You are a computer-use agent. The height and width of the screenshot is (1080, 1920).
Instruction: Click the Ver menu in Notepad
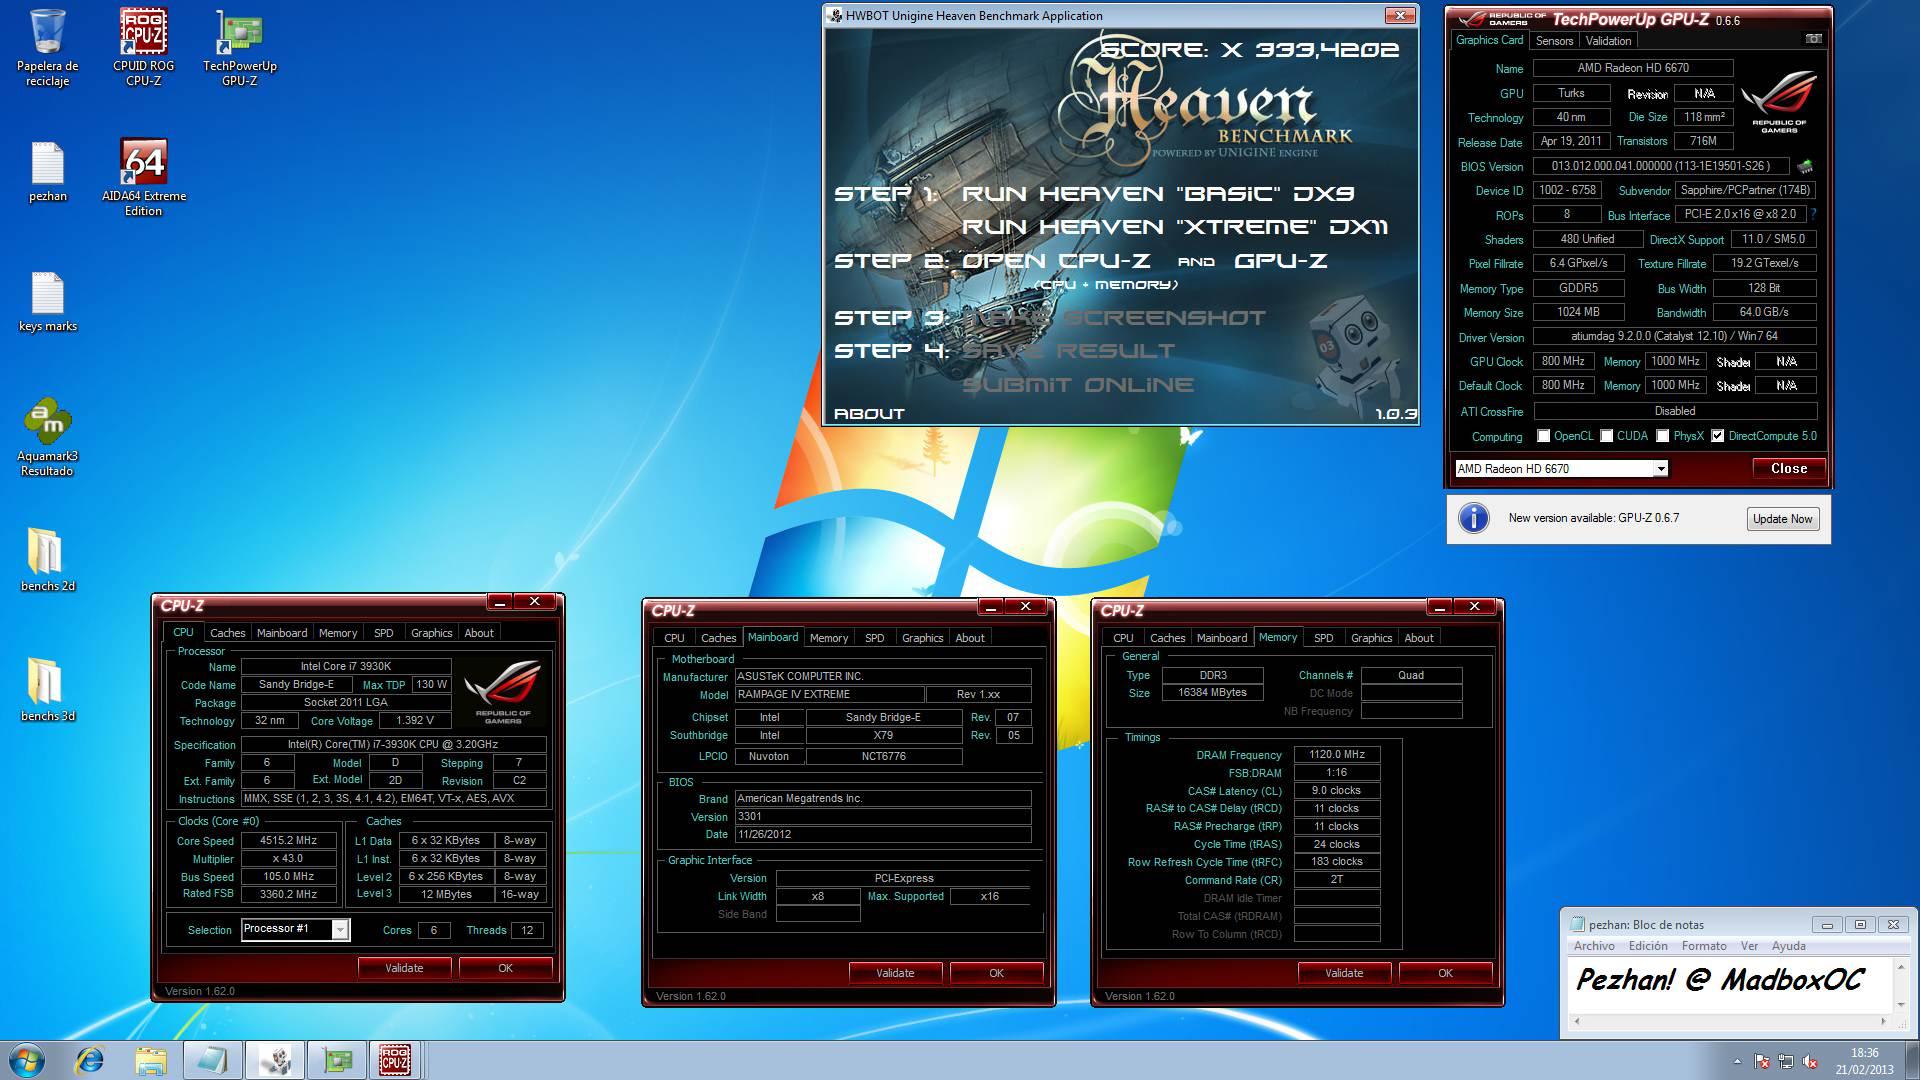click(1749, 946)
